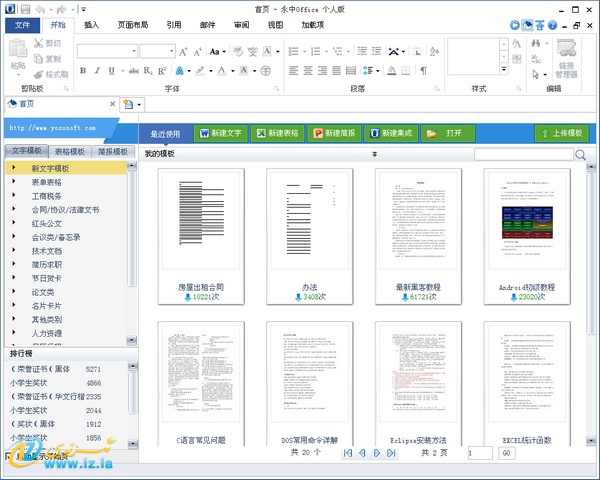Click the numbered list icon
This screenshot has height=480, width=600.
(316, 51)
